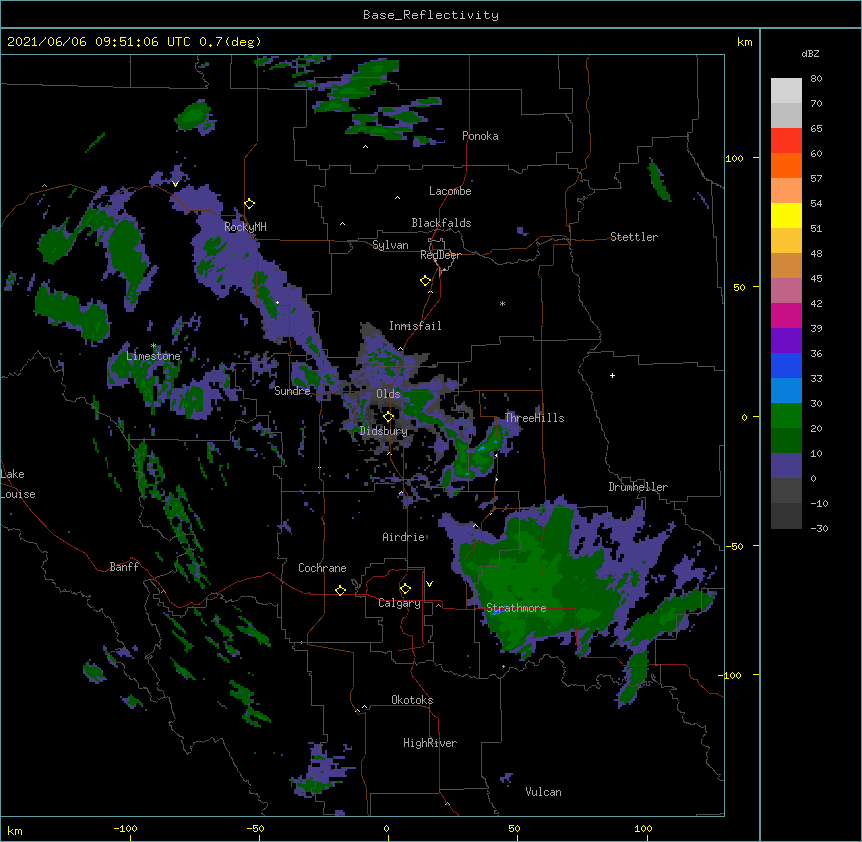Pick the white 70–80 dBZ legend swatch
This screenshot has height=842, width=862.
[x=786, y=91]
